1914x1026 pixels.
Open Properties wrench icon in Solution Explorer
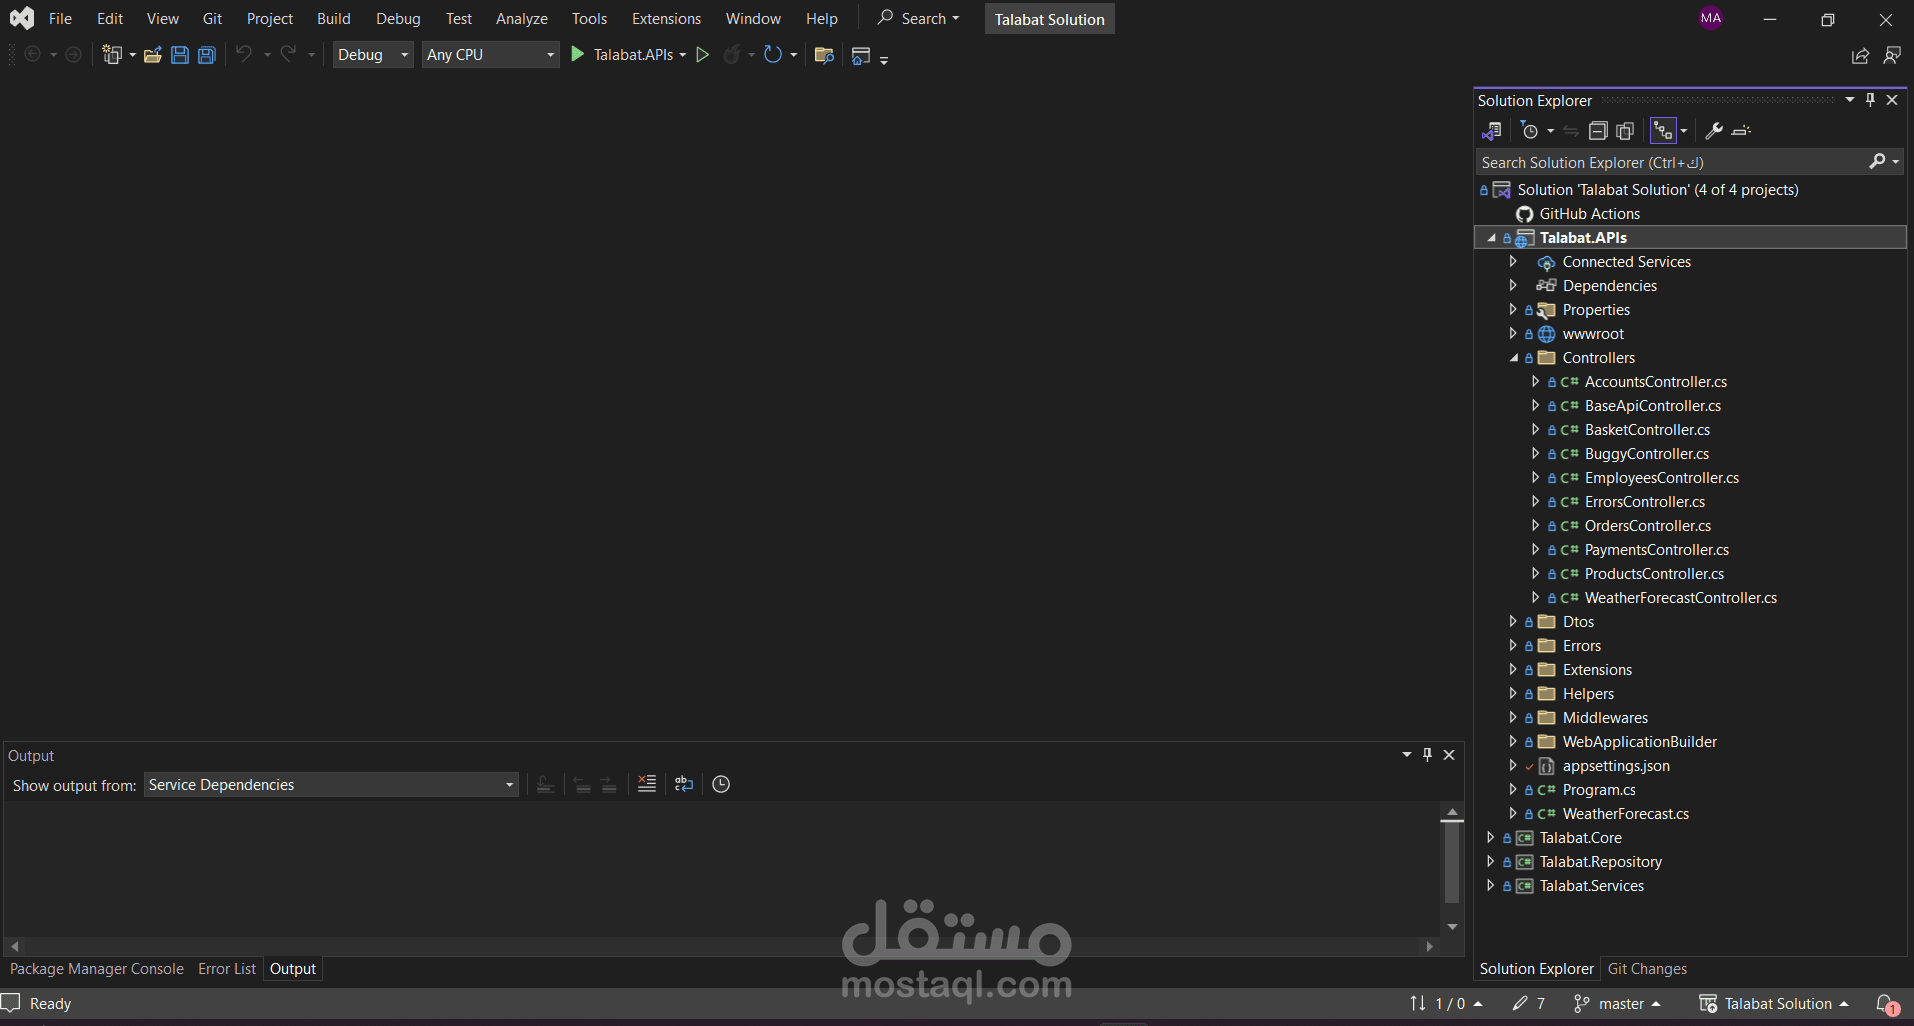coord(1714,131)
